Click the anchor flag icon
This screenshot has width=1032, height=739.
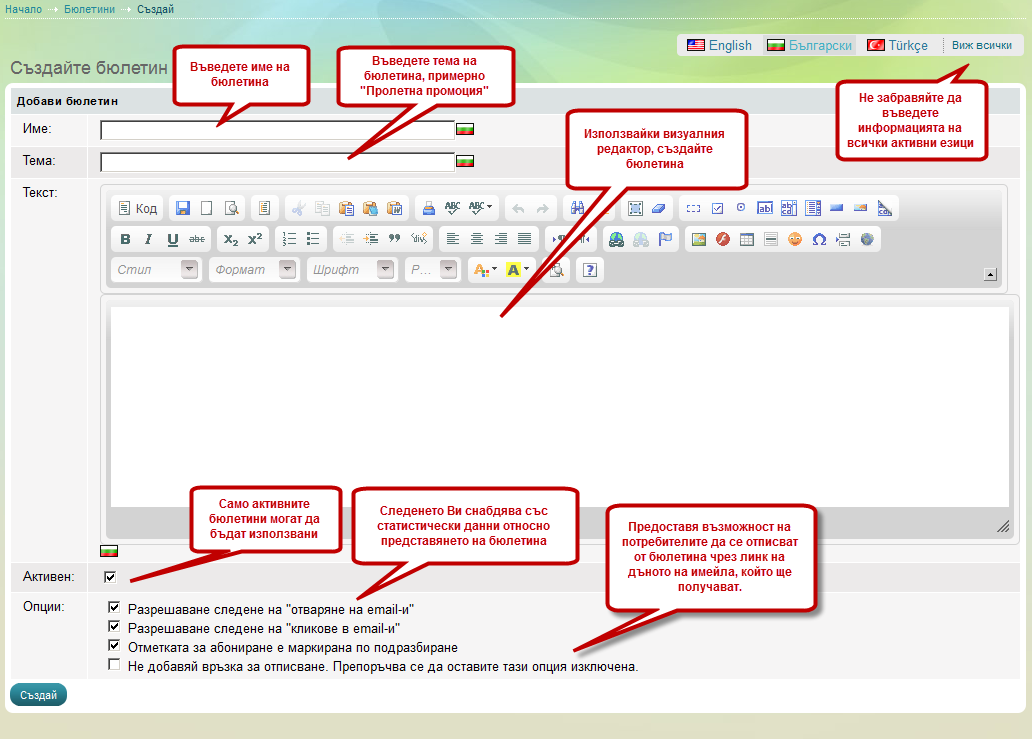pos(664,239)
